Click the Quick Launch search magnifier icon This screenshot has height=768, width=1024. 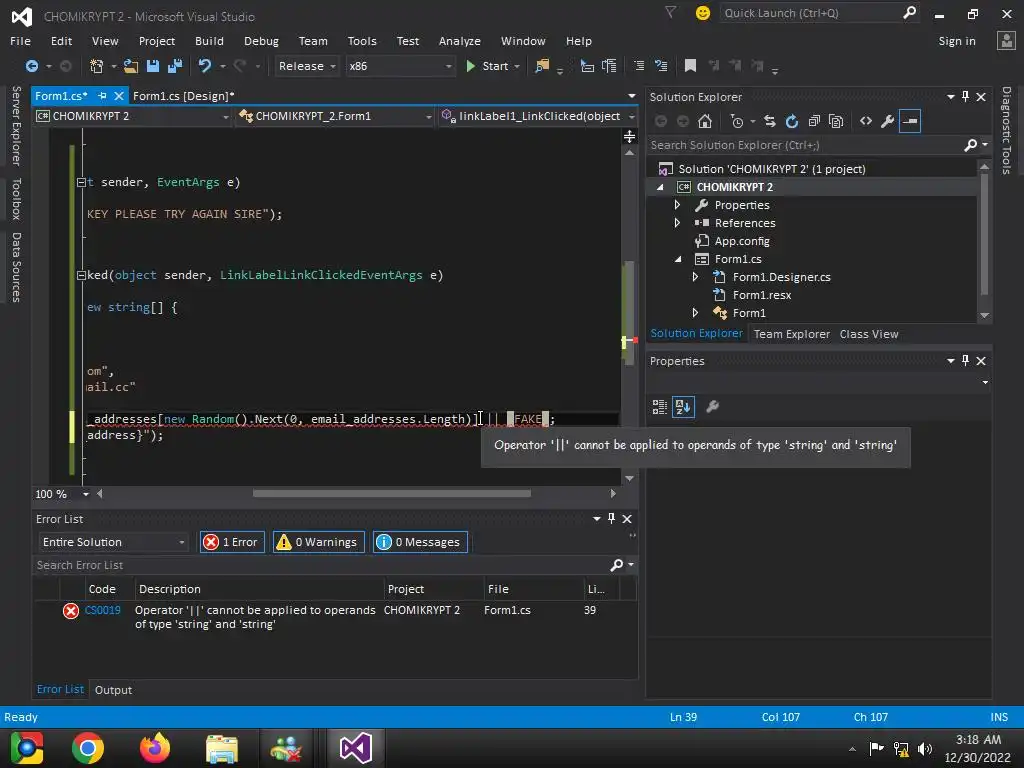(909, 12)
